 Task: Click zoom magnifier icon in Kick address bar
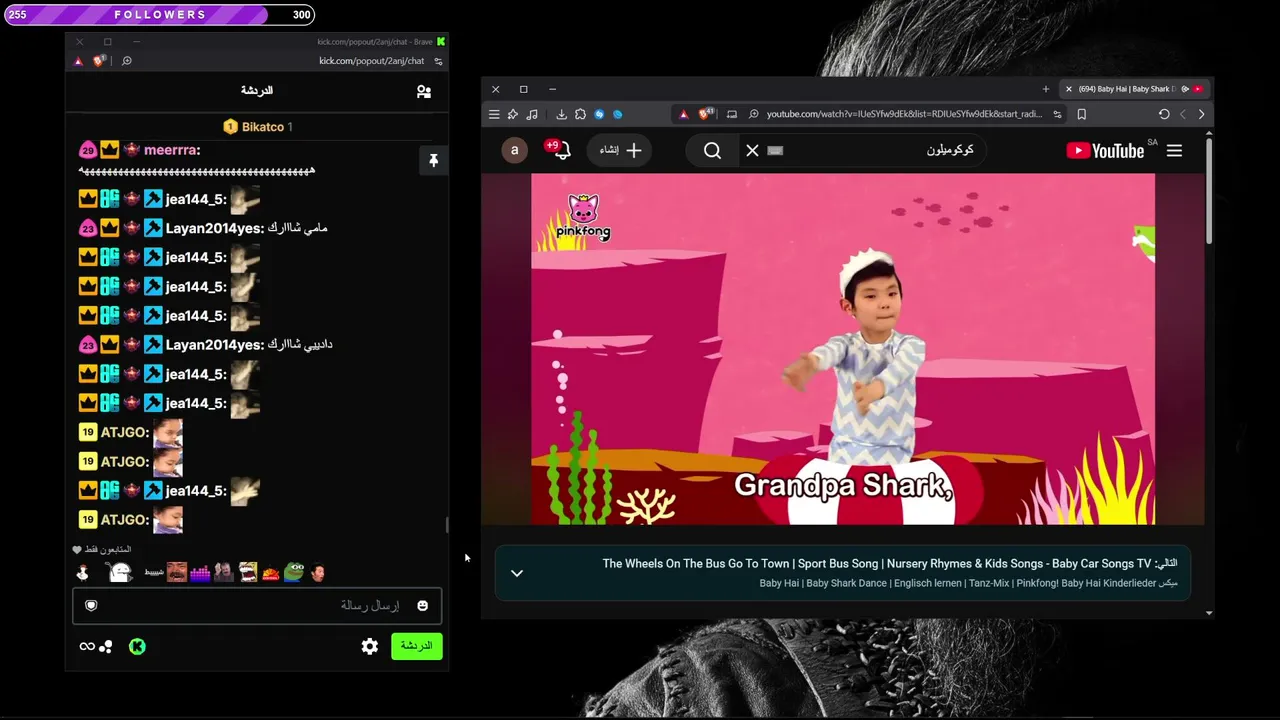127,61
